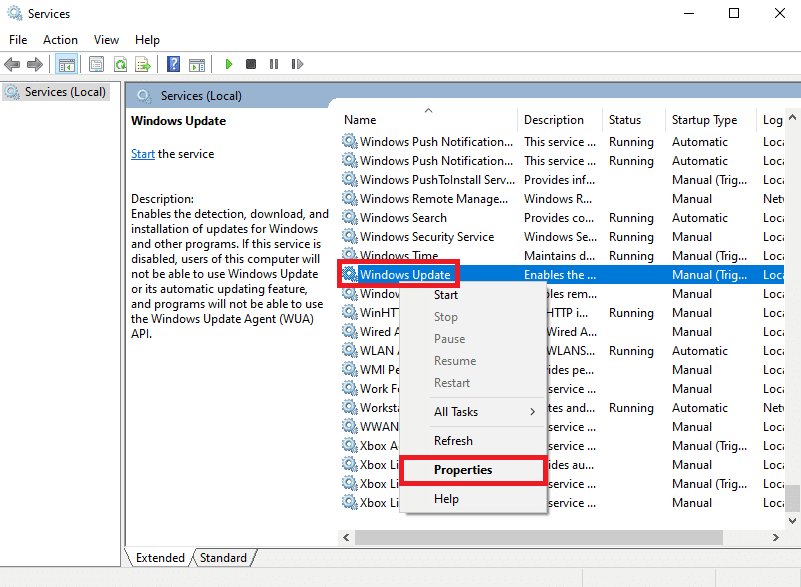Choose Restart from the context menu

[452, 383]
